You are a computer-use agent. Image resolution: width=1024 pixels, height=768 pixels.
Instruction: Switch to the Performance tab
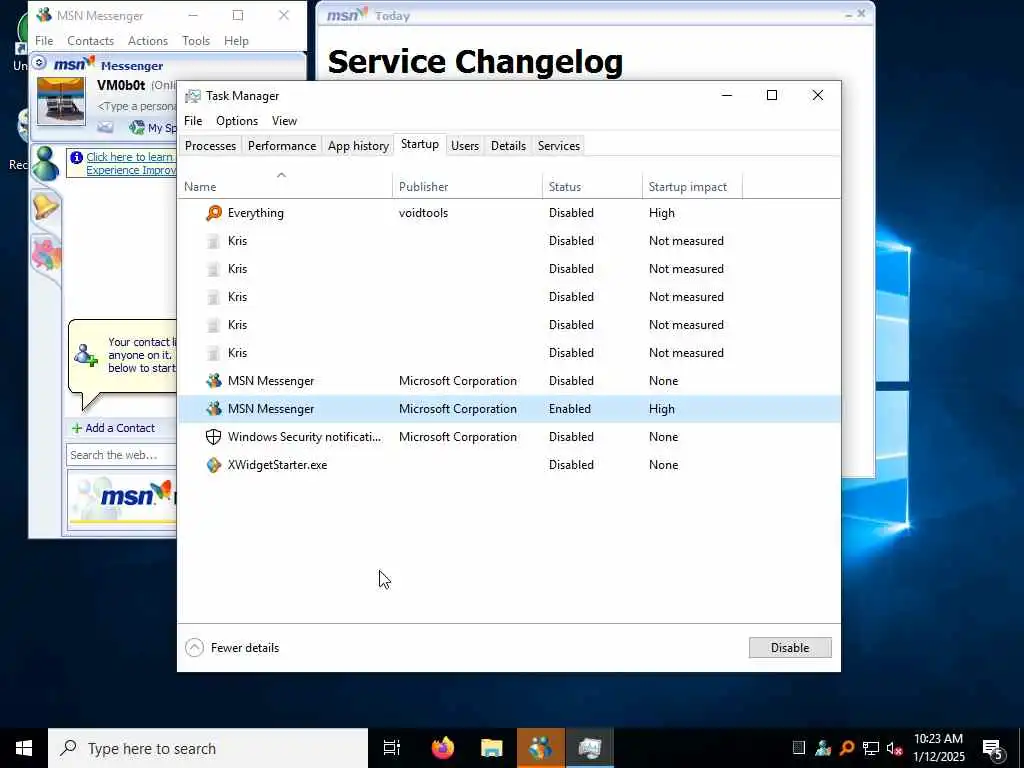(282, 146)
